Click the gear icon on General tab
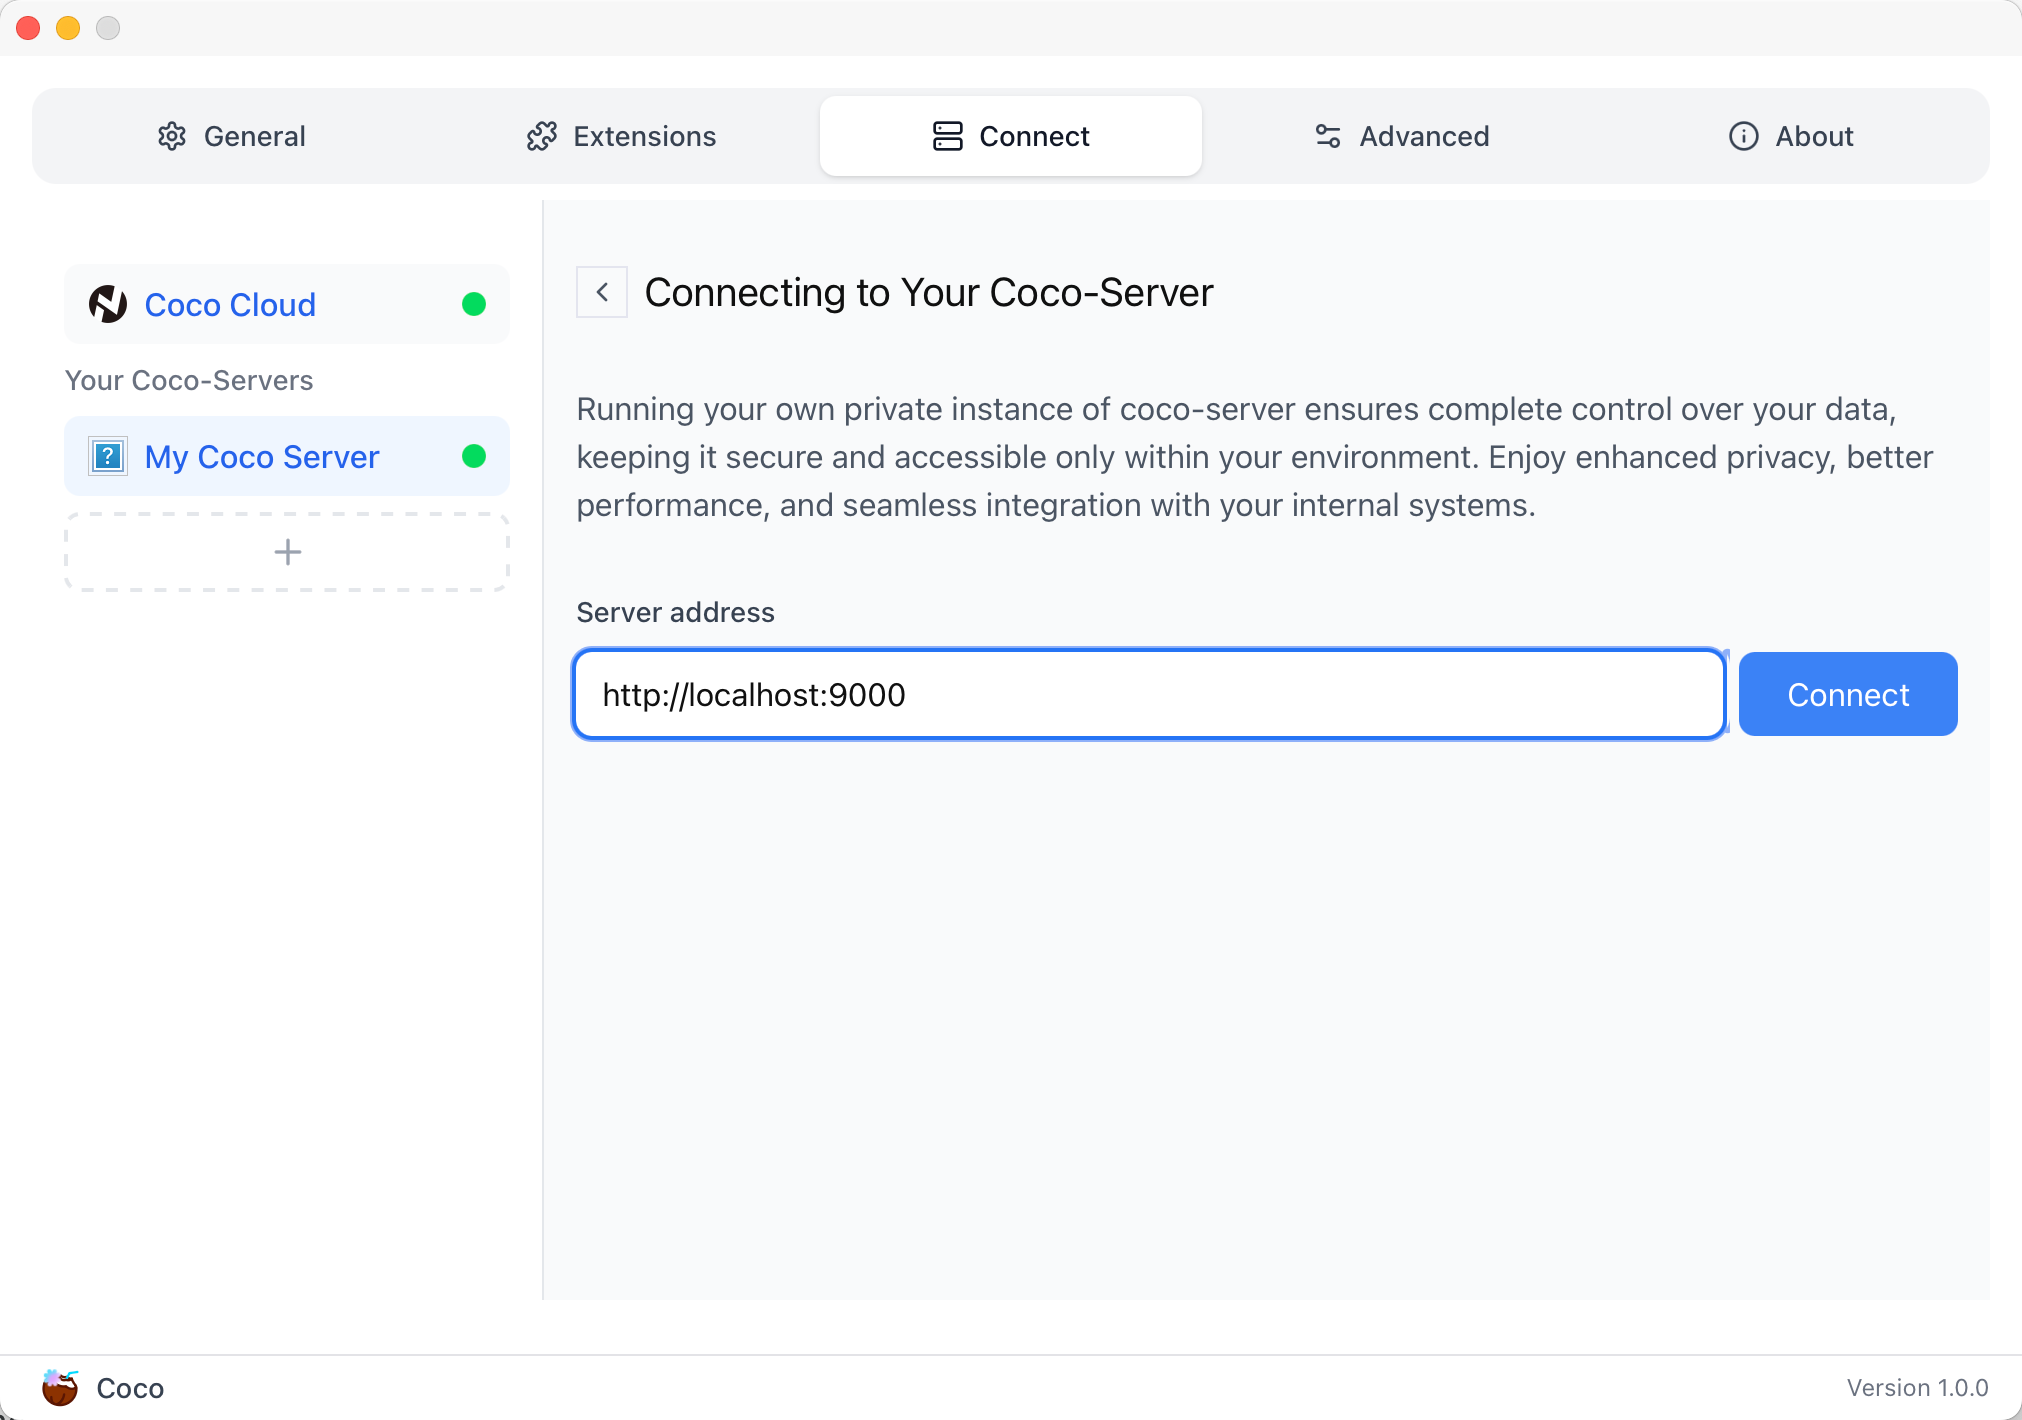This screenshot has width=2022, height=1420. click(x=172, y=136)
